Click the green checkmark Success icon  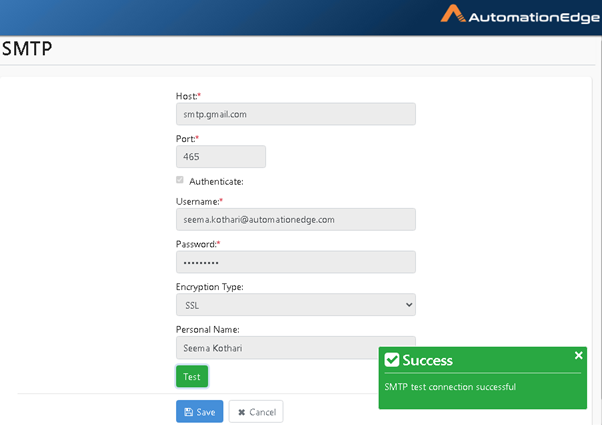coord(392,360)
